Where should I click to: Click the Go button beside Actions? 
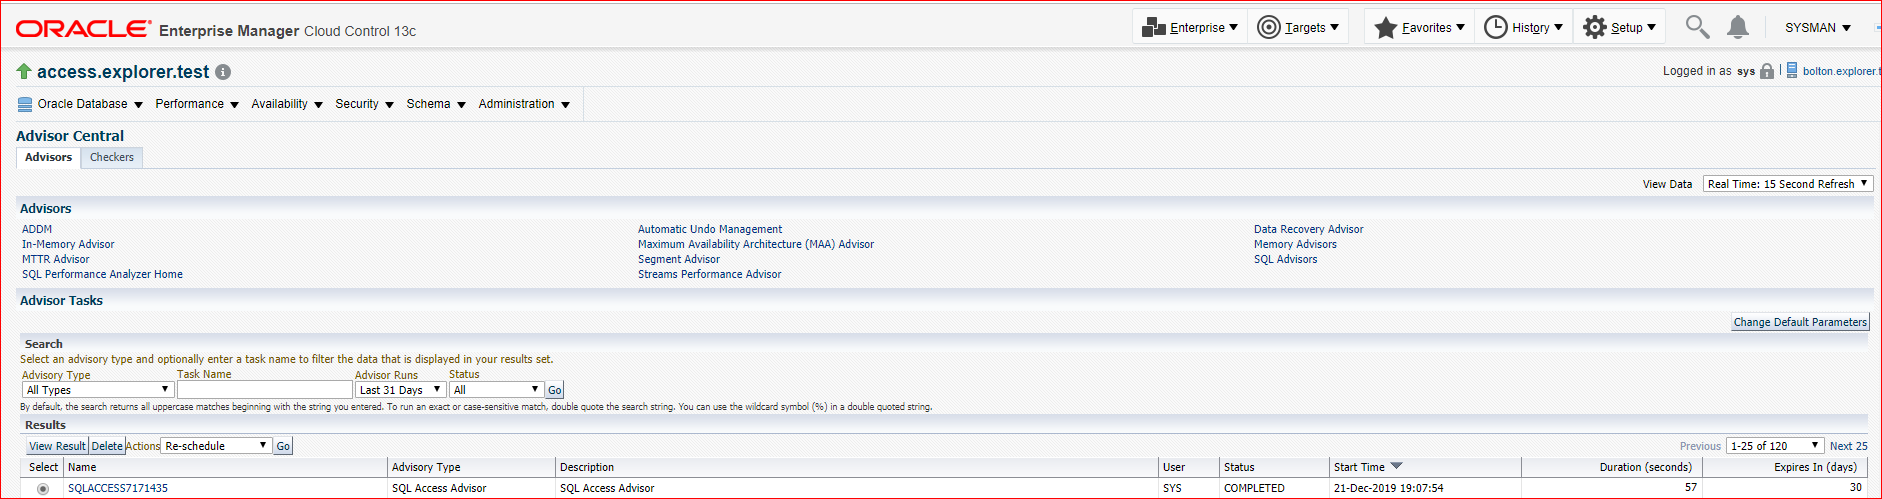283,446
